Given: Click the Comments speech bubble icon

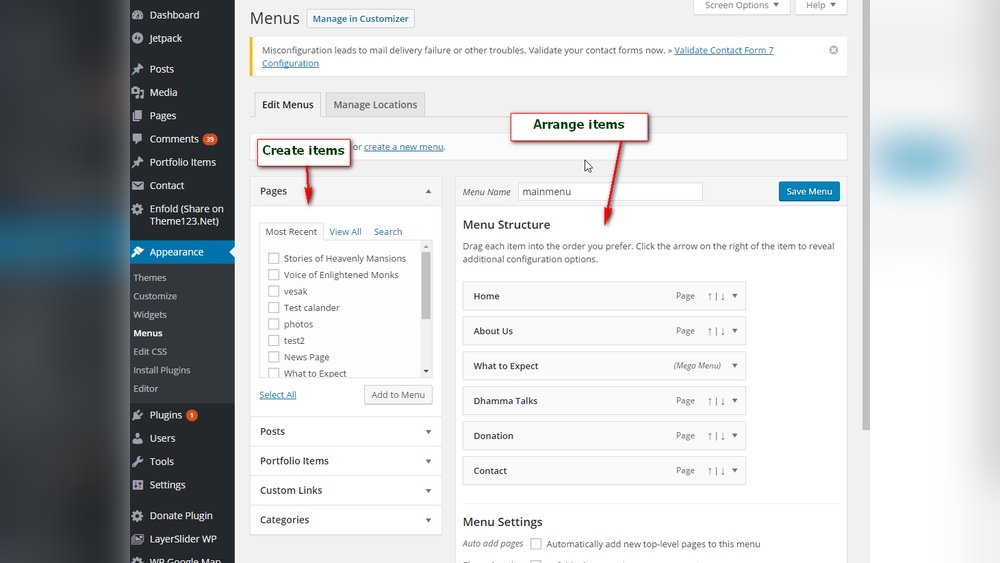Looking at the screenshot, I should [x=138, y=139].
